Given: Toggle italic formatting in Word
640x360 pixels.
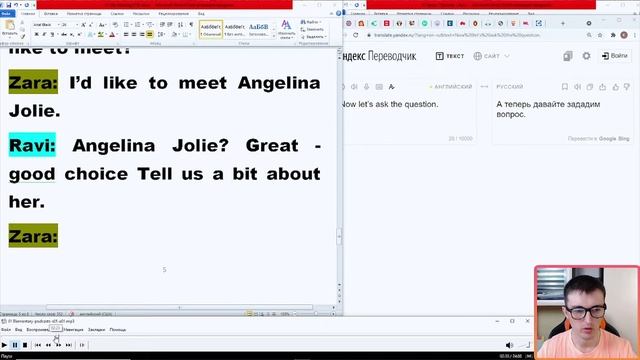Looking at the screenshot, I should (x=44, y=34).
